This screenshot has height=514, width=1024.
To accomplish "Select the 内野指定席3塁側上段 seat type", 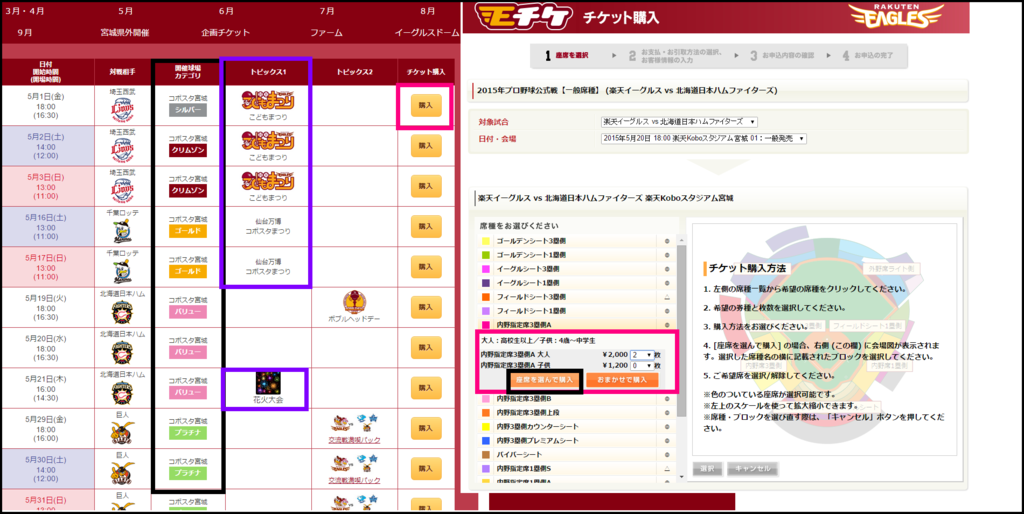I will (x=576, y=413).
